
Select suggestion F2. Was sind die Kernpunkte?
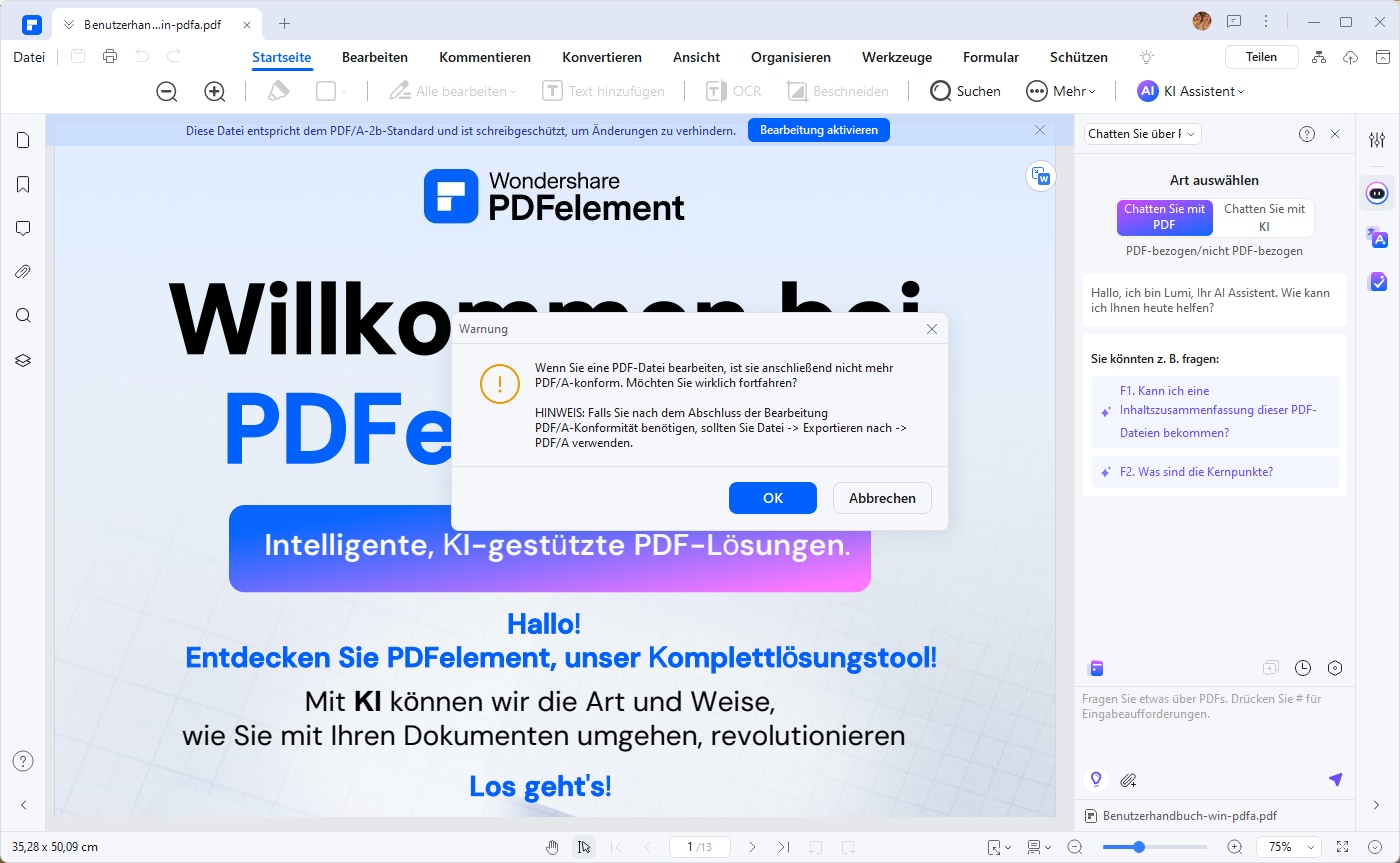click(1215, 472)
